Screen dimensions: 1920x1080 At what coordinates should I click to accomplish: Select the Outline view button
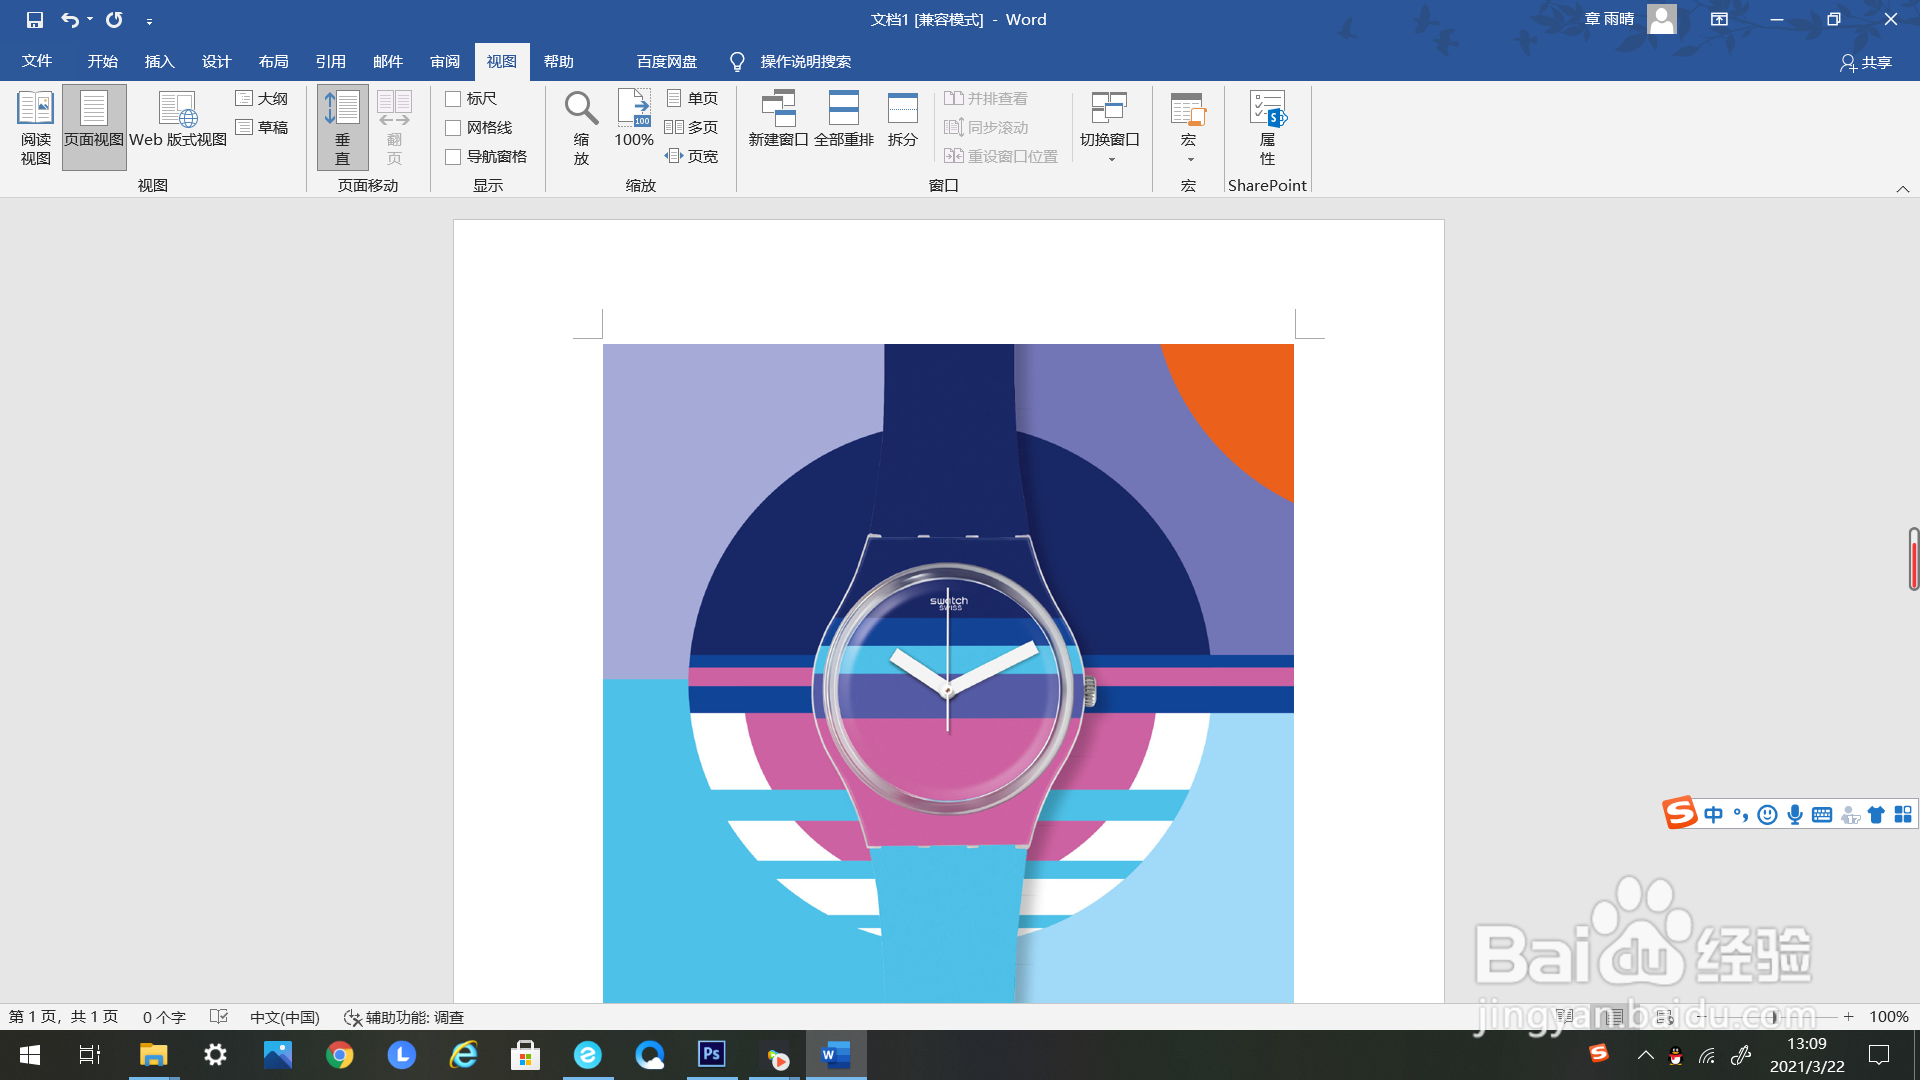click(x=262, y=99)
